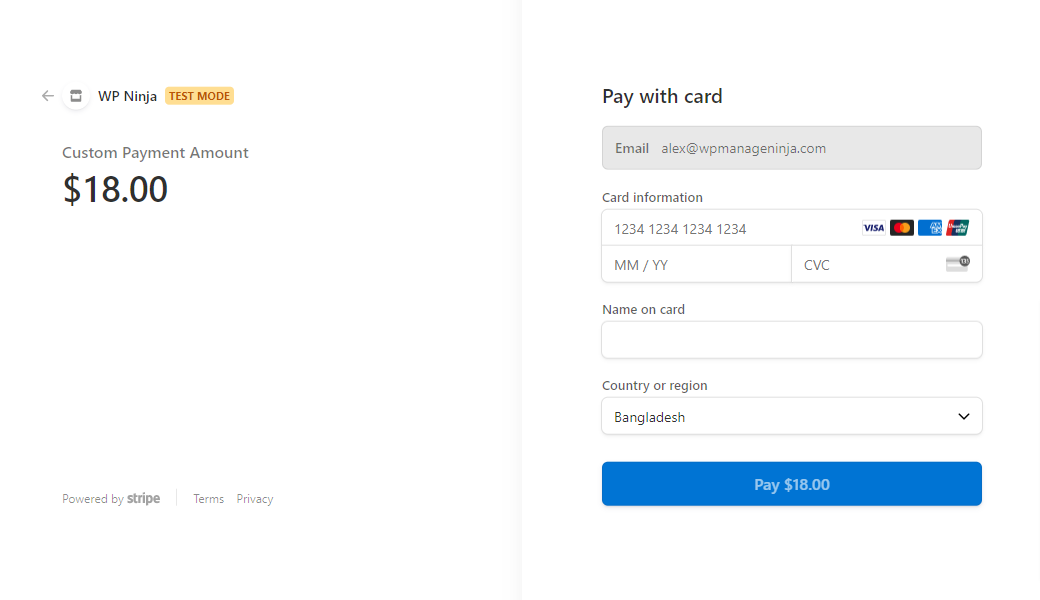The width and height of the screenshot is (1040, 600).
Task: Click the Email field
Action: [791, 148]
